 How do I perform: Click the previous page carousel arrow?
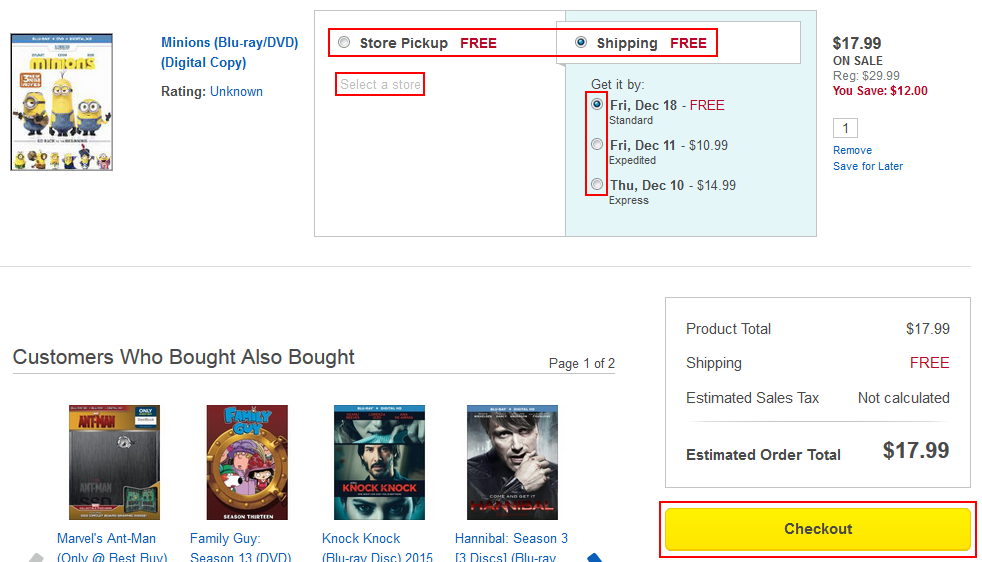(36, 557)
